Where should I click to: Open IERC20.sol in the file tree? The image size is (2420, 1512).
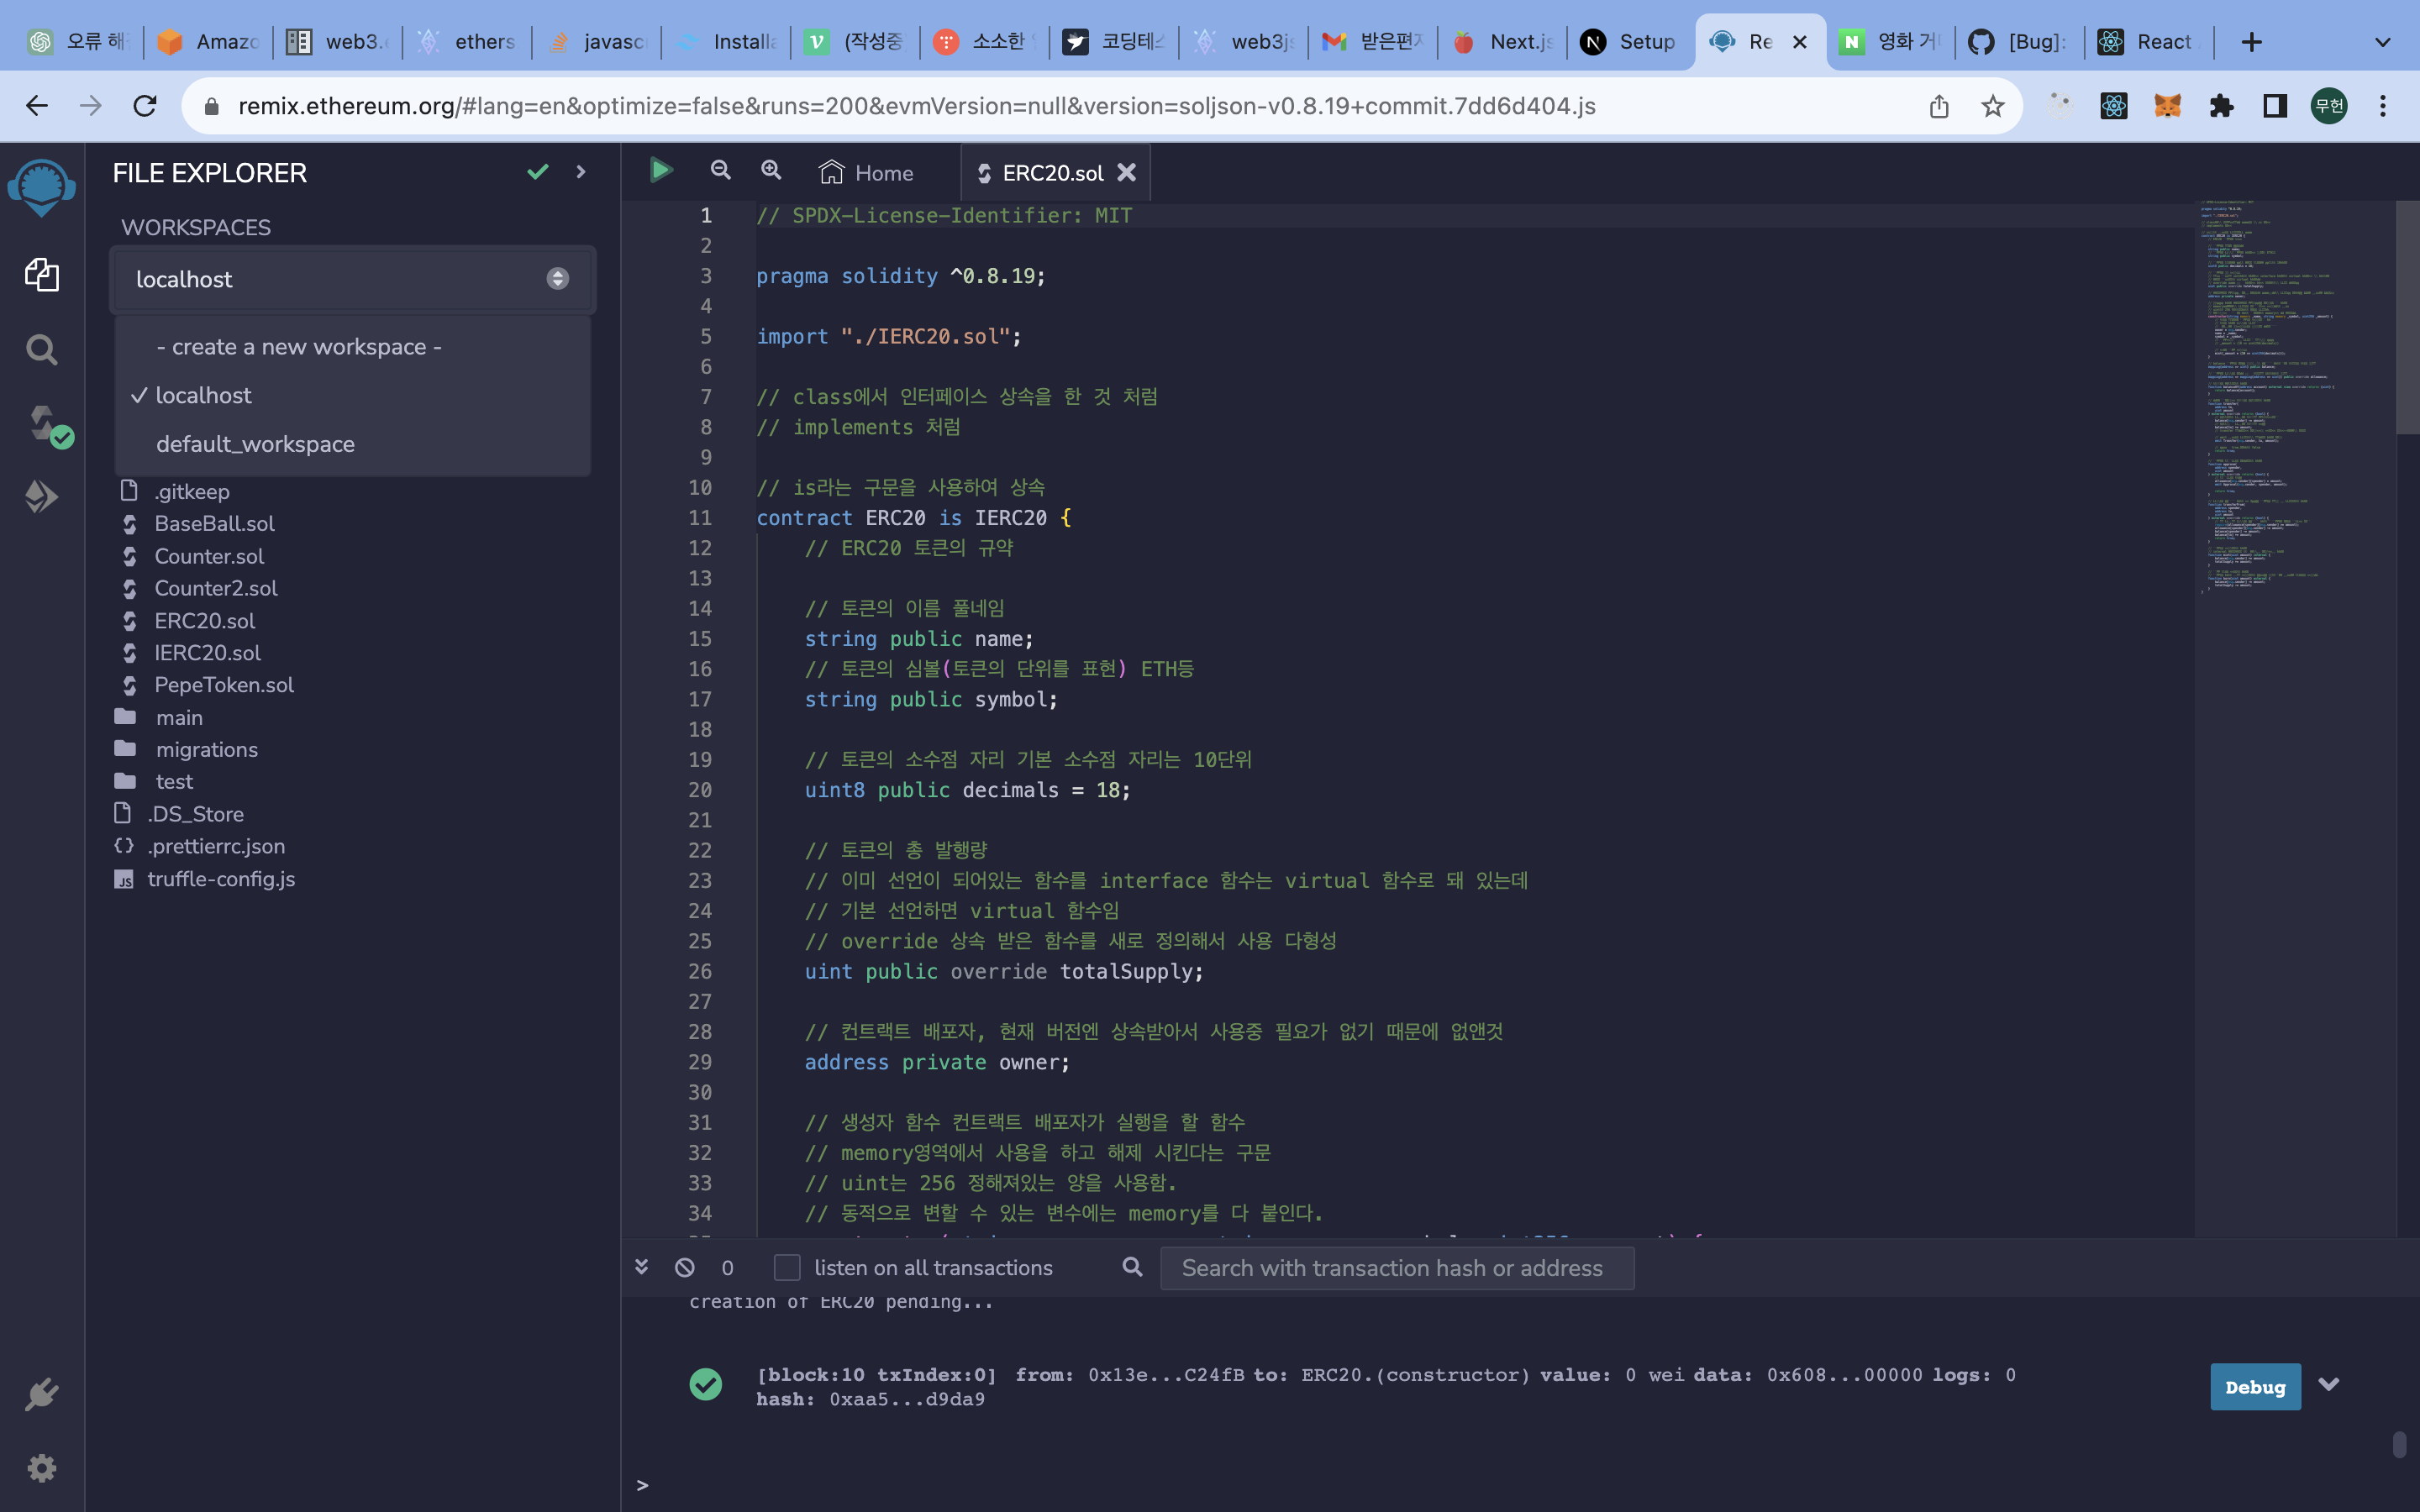(x=207, y=653)
